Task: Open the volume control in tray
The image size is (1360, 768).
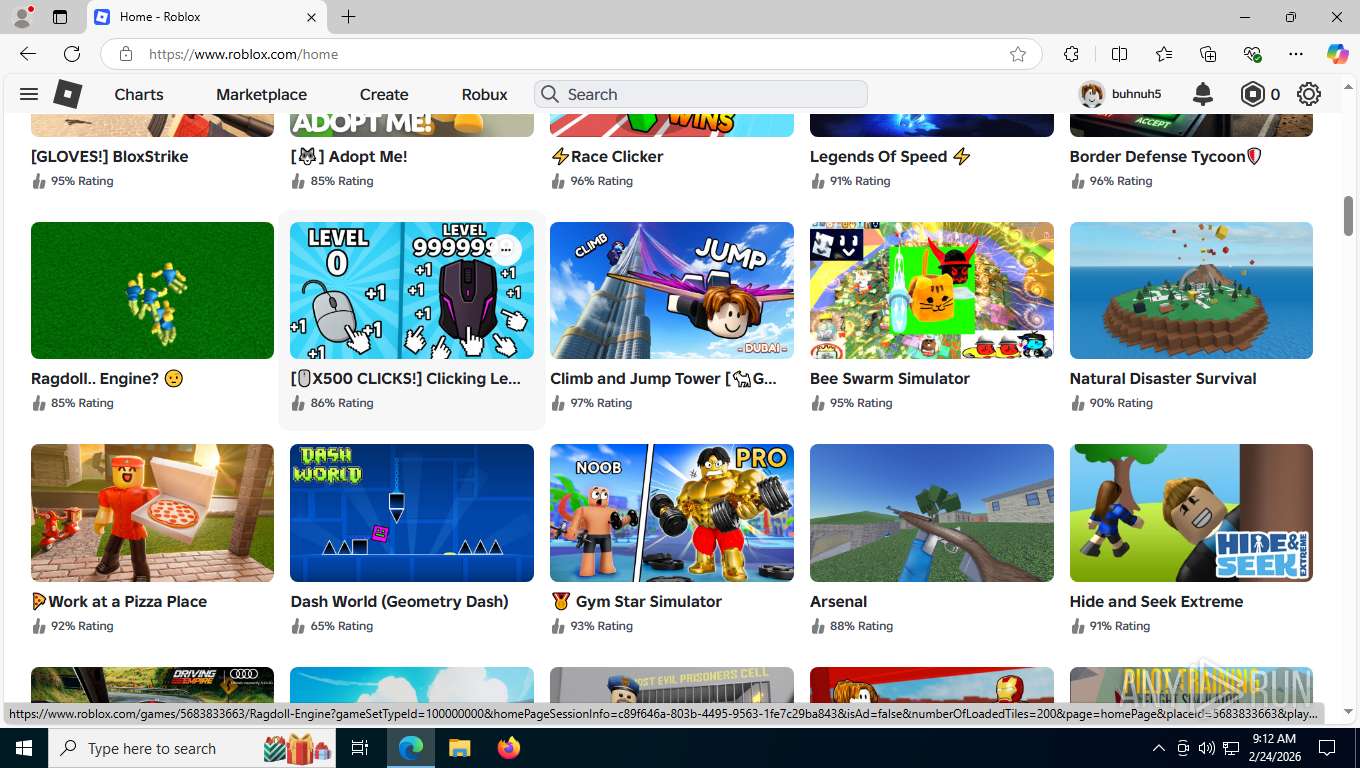Action: (x=1206, y=748)
